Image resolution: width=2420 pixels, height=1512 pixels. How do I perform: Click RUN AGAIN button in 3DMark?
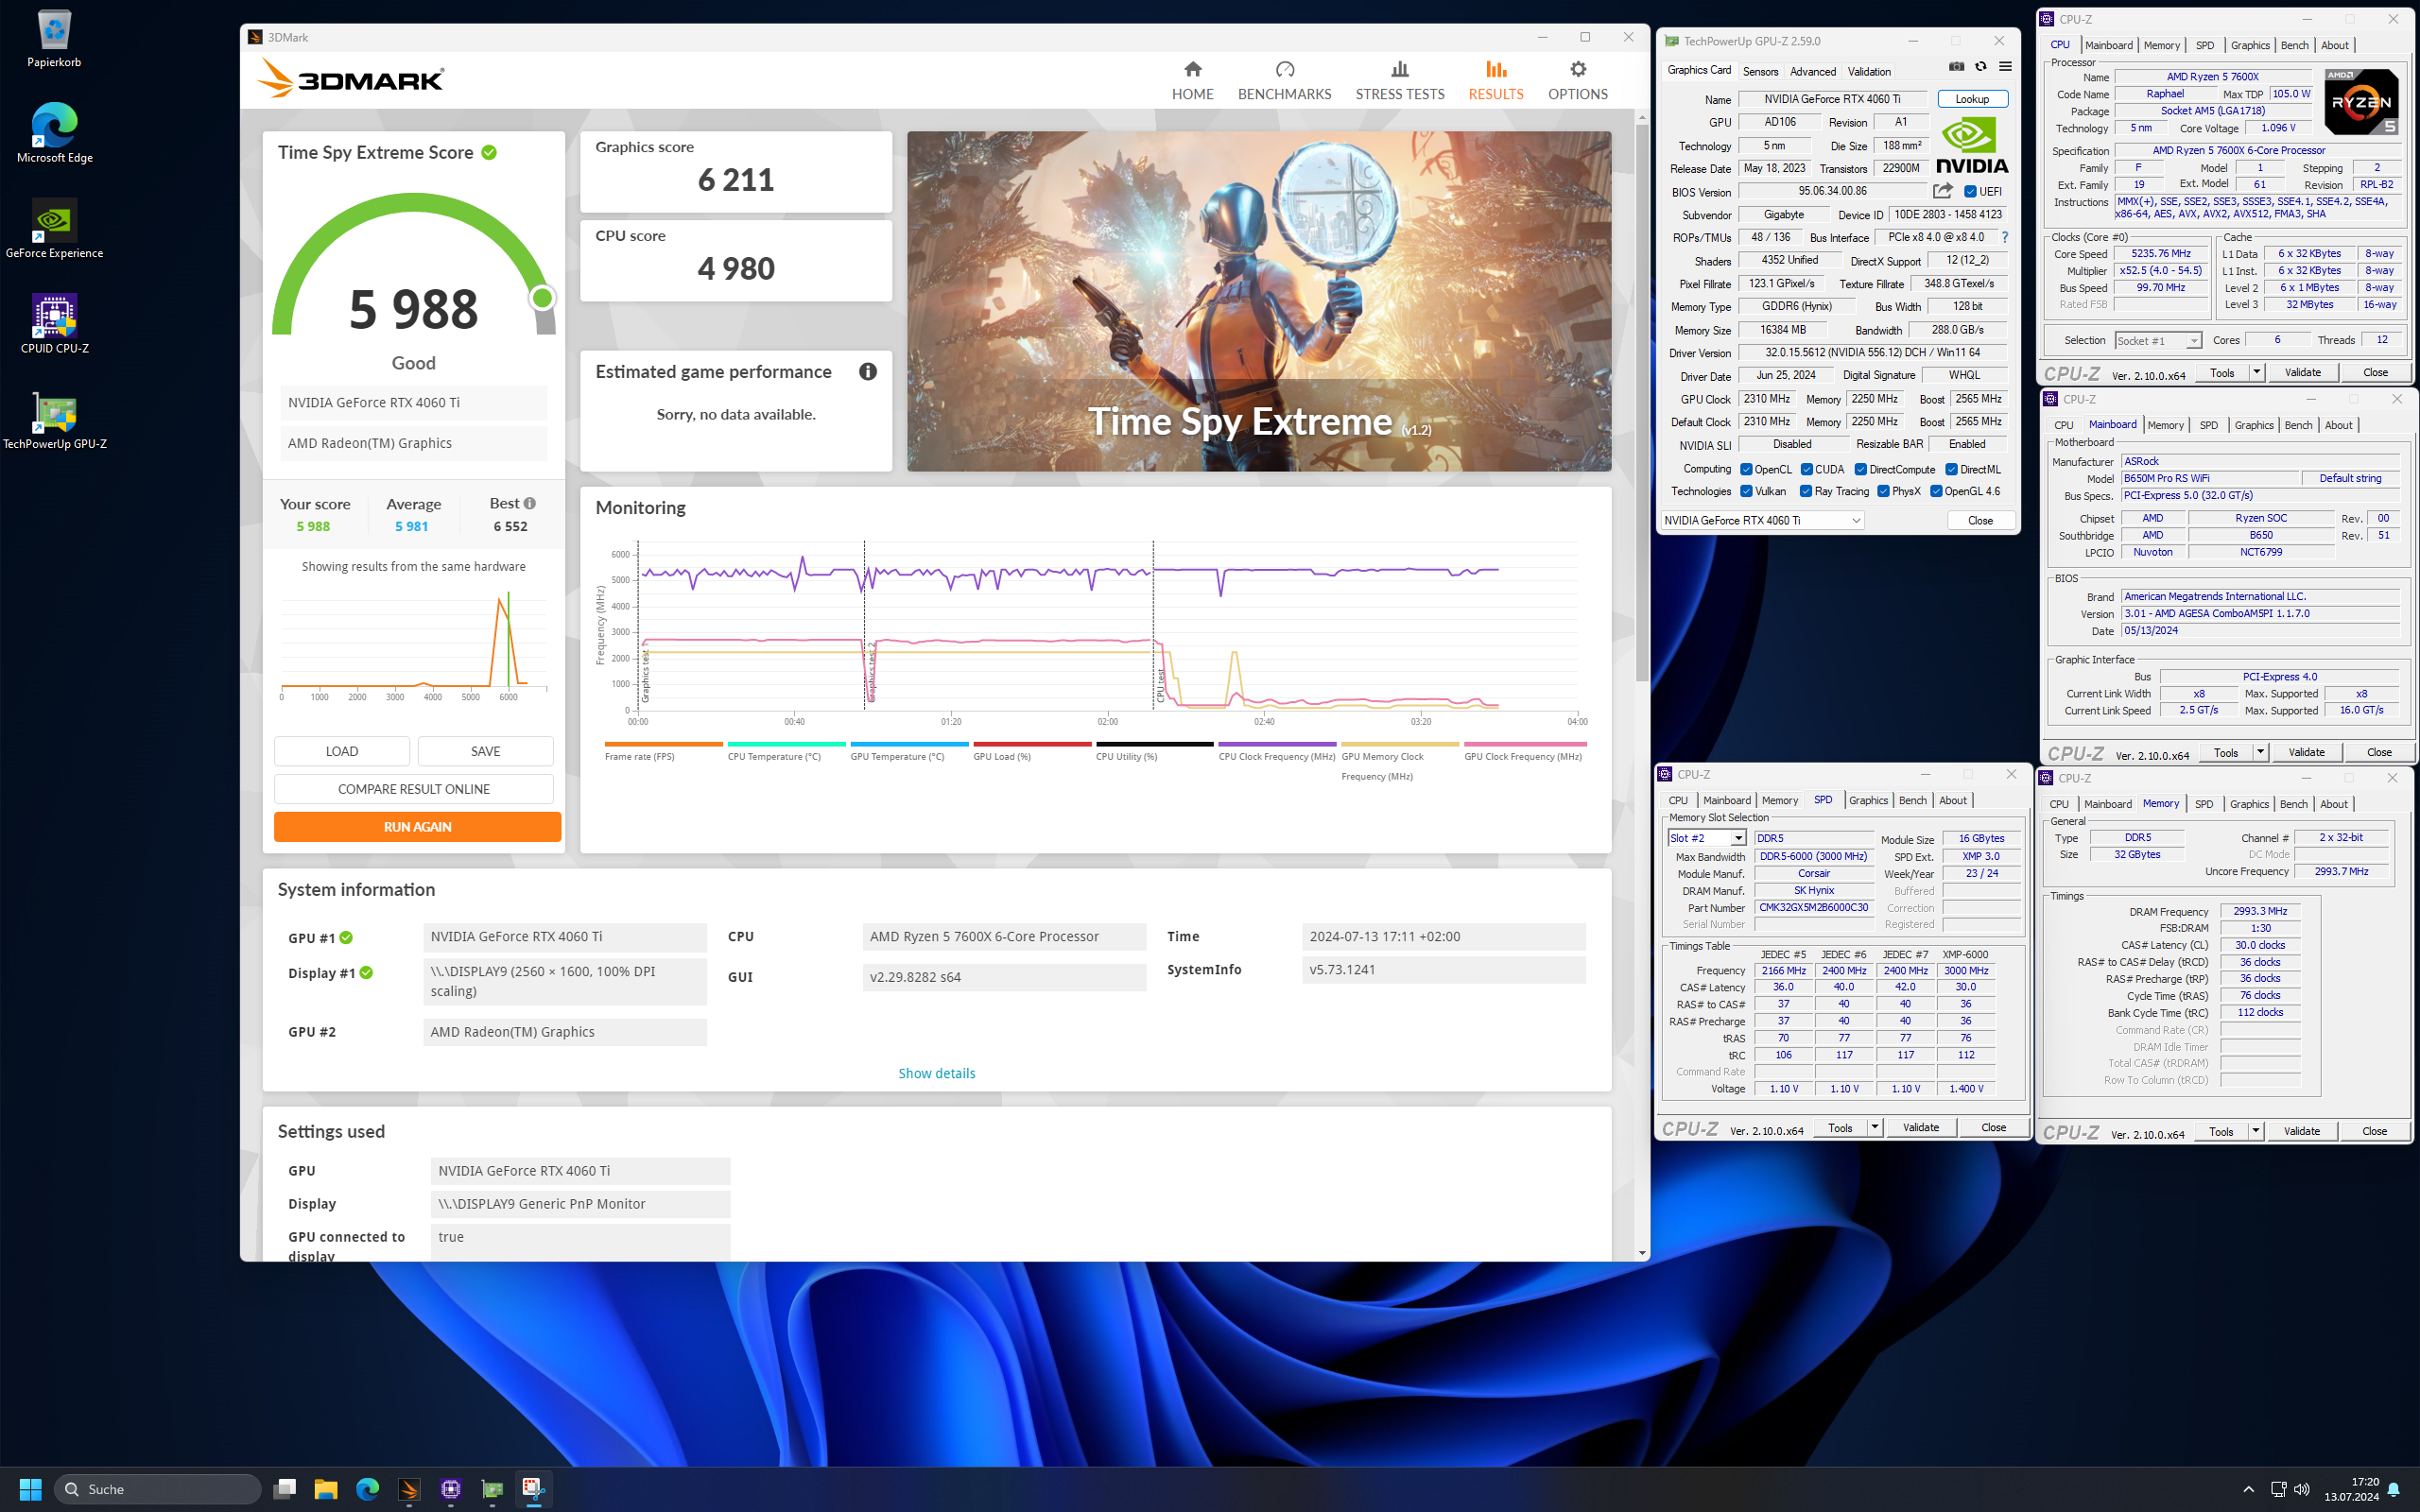tap(417, 827)
